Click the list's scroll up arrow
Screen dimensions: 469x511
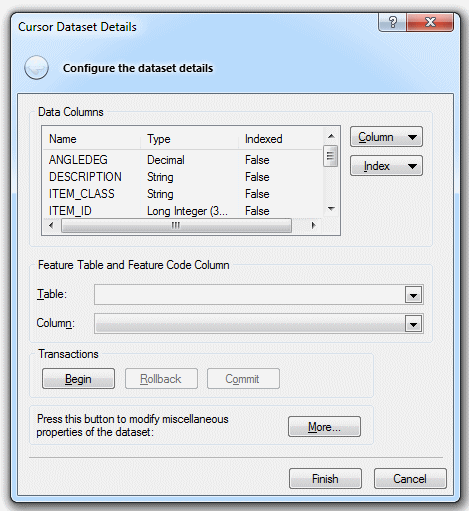click(x=331, y=136)
